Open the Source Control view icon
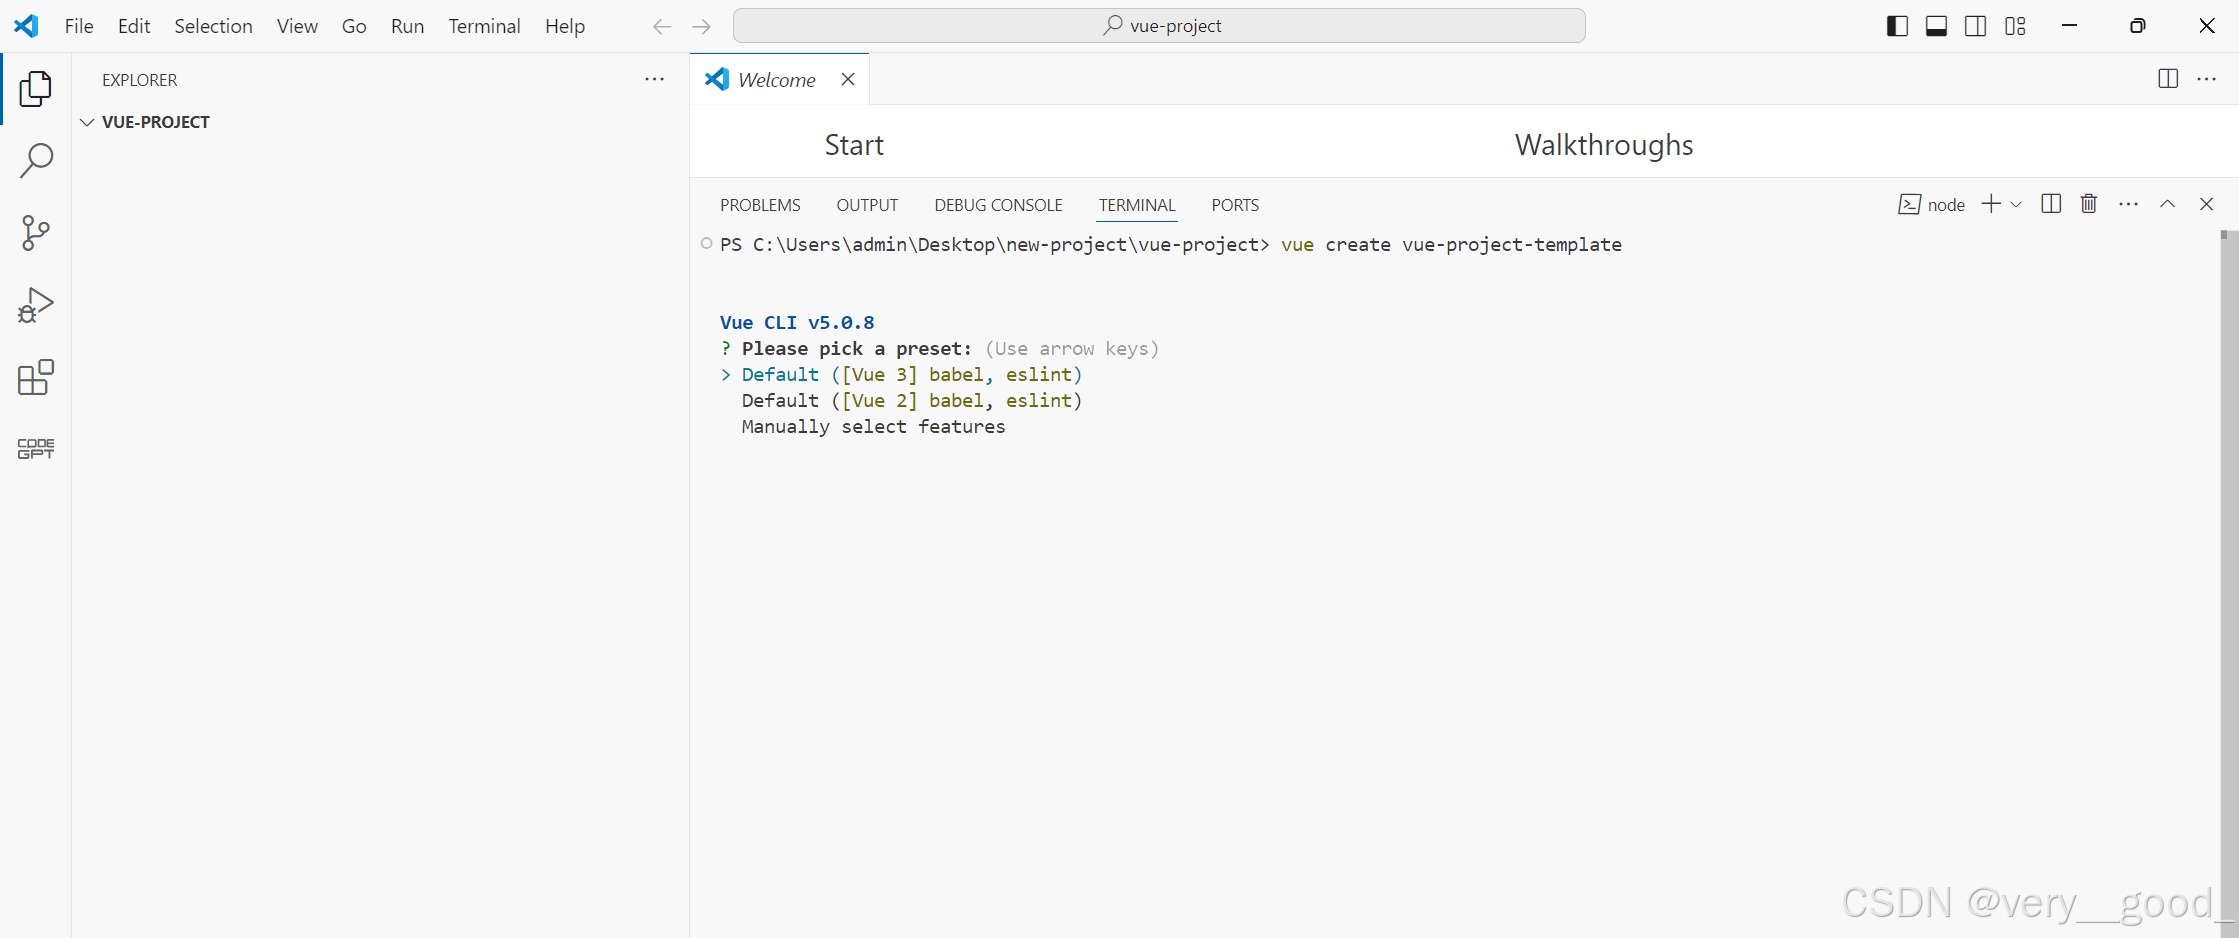The width and height of the screenshot is (2239, 938). 36,232
